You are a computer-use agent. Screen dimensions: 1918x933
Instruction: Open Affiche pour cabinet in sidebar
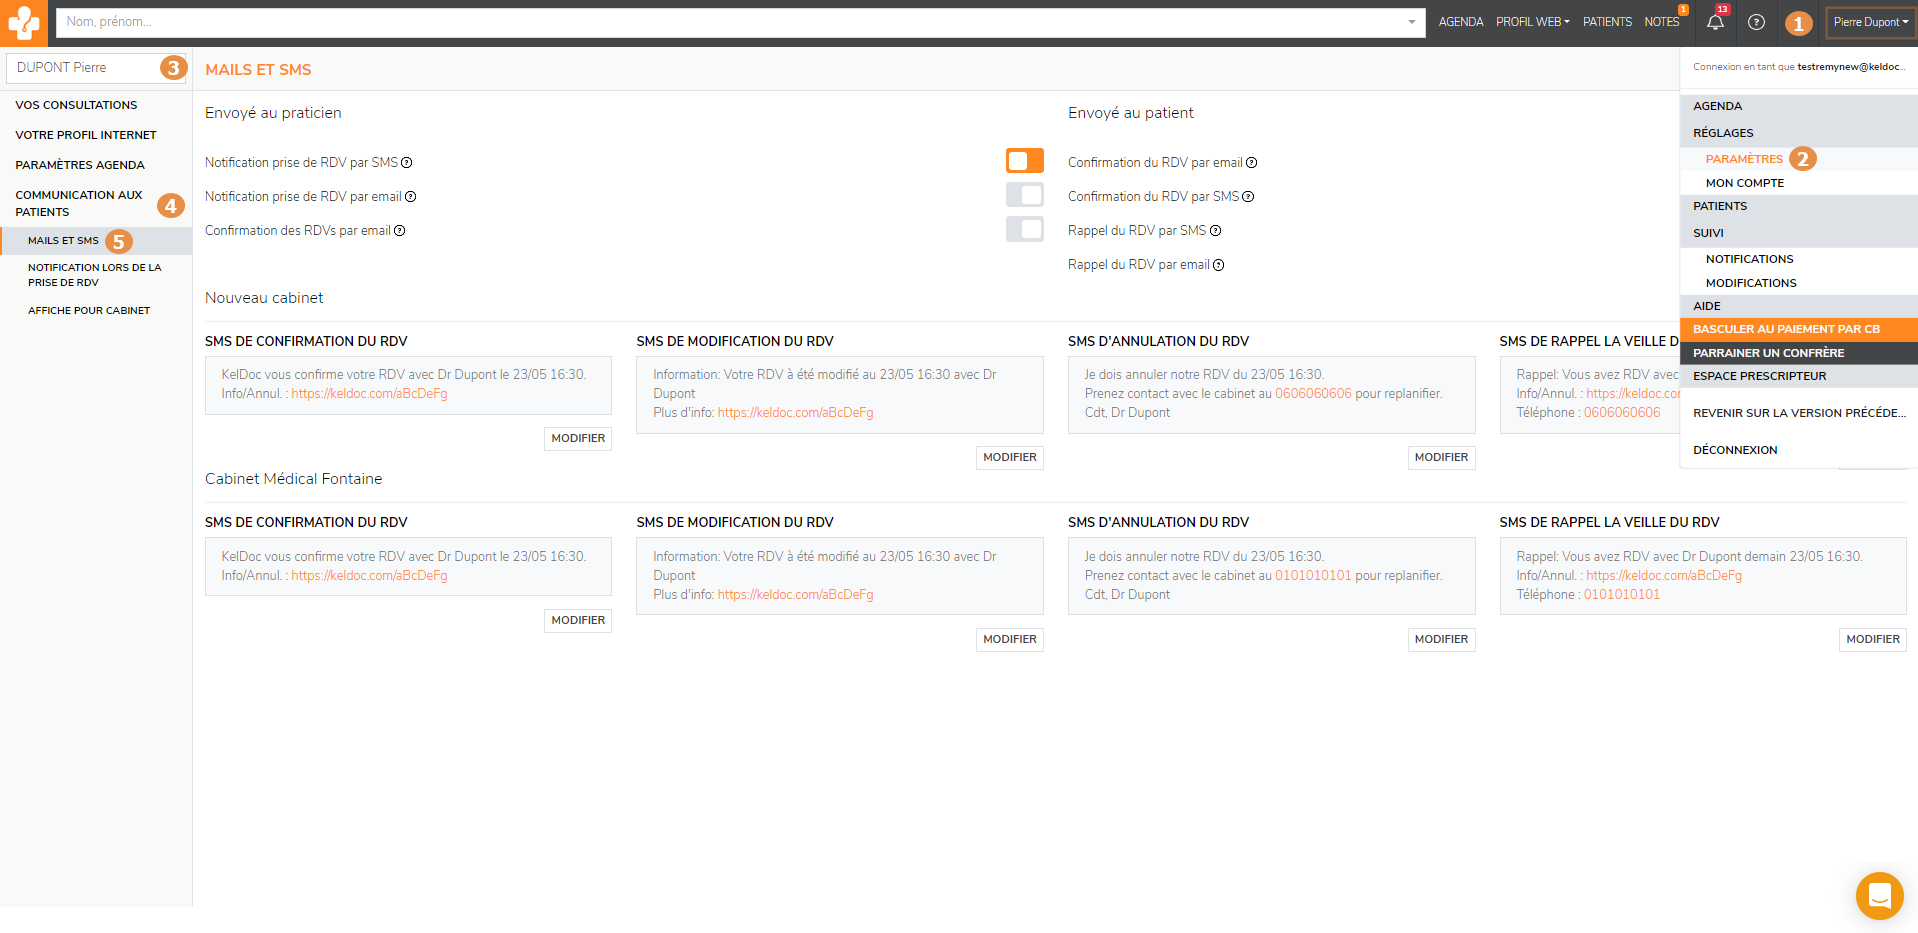pos(89,311)
